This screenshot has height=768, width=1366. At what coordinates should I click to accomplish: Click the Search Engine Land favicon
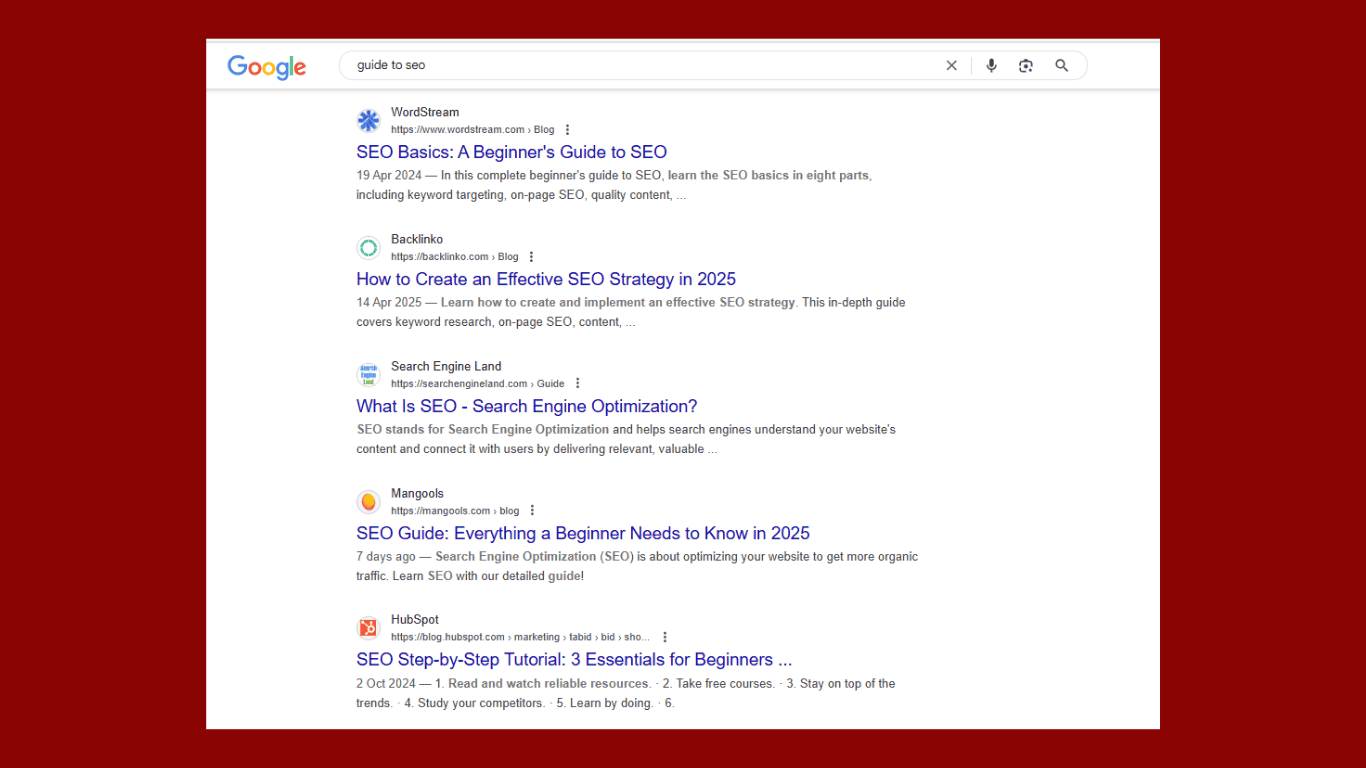pyautogui.click(x=369, y=375)
